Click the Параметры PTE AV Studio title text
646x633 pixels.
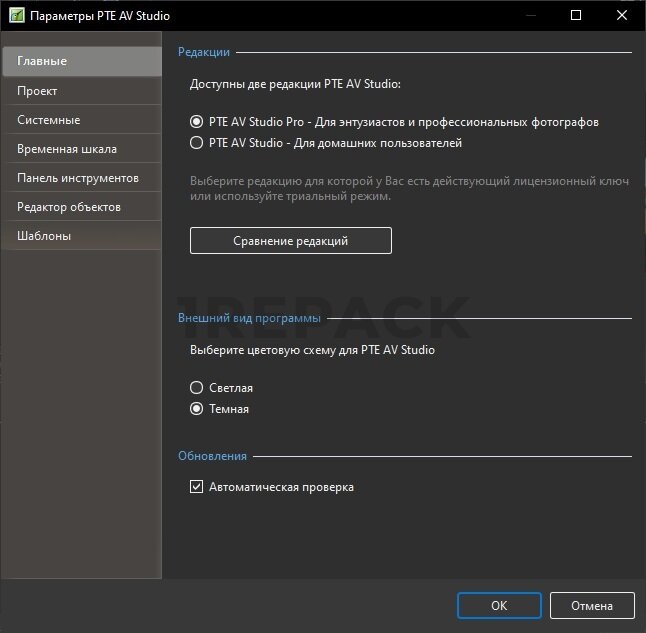(x=99, y=16)
